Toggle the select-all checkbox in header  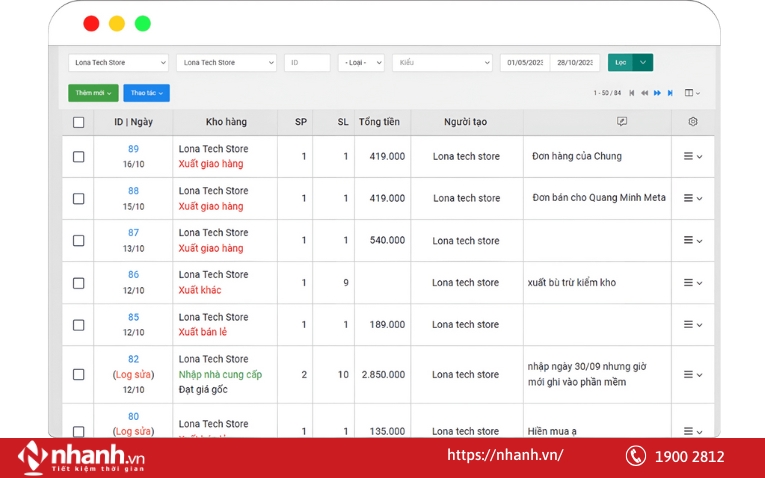click(79, 123)
